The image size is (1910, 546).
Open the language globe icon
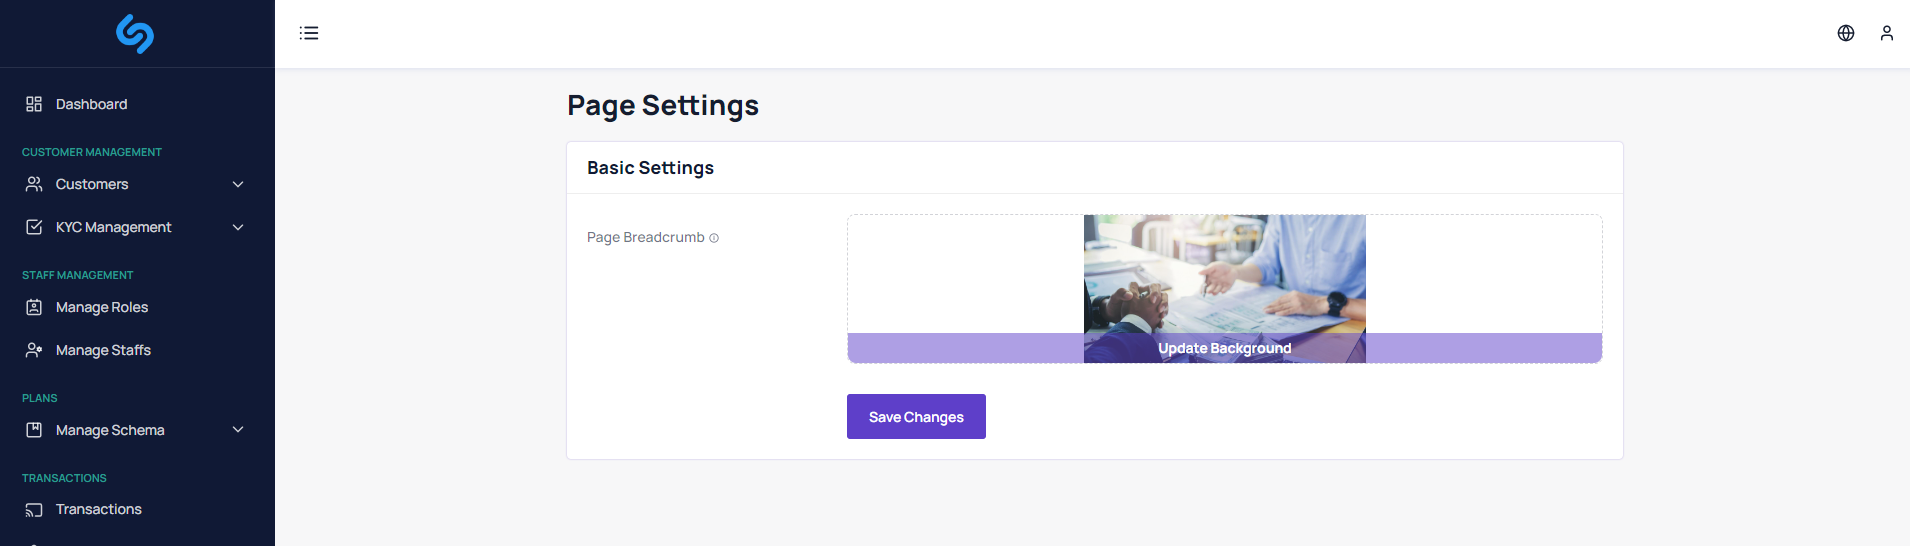coord(1846,33)
